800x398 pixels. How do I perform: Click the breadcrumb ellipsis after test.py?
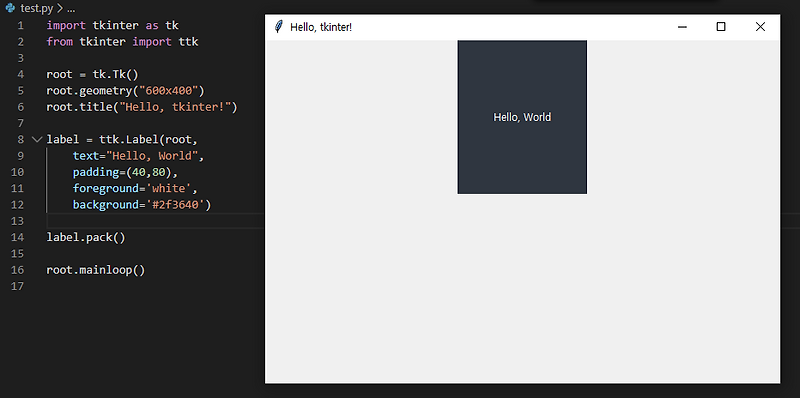[x=71, y=8]
